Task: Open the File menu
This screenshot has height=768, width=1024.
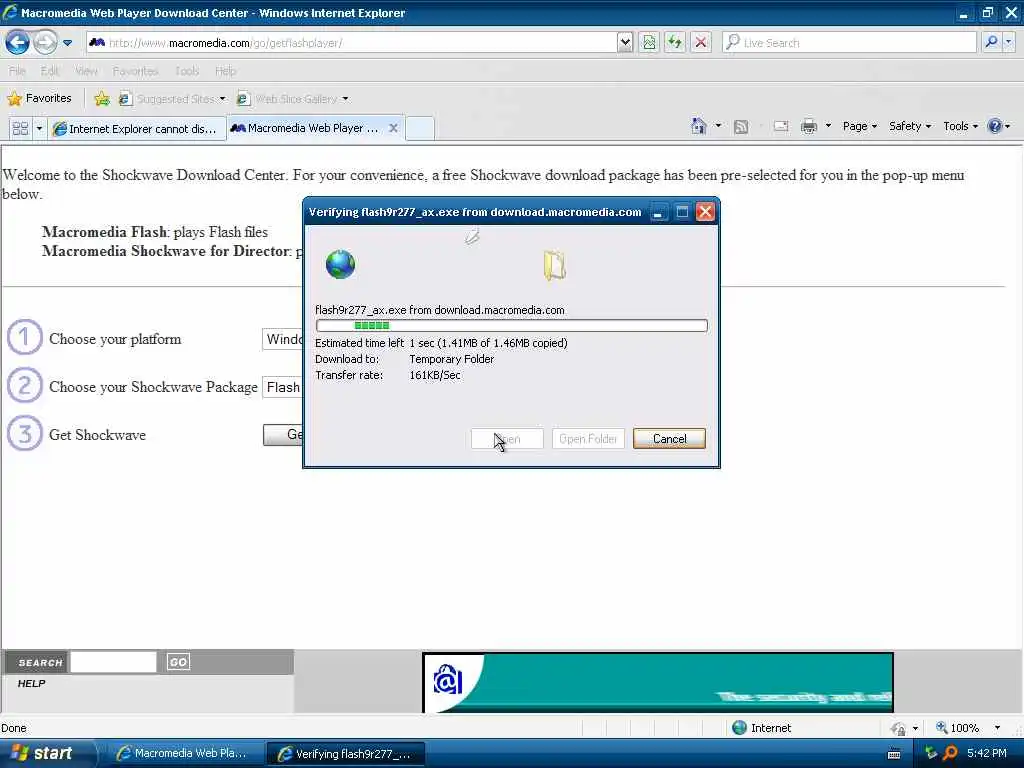Action: click(x=18, y=71)
